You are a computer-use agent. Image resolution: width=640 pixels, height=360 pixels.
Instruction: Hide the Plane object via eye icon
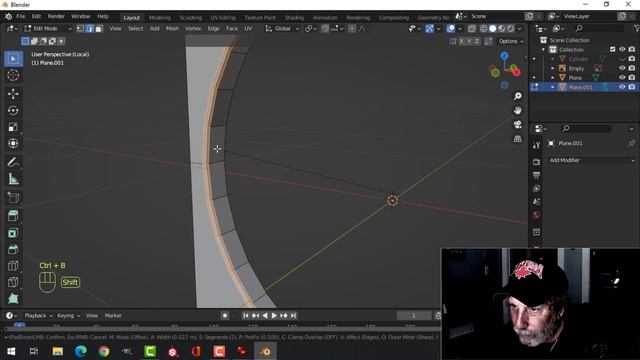(622, 78)
